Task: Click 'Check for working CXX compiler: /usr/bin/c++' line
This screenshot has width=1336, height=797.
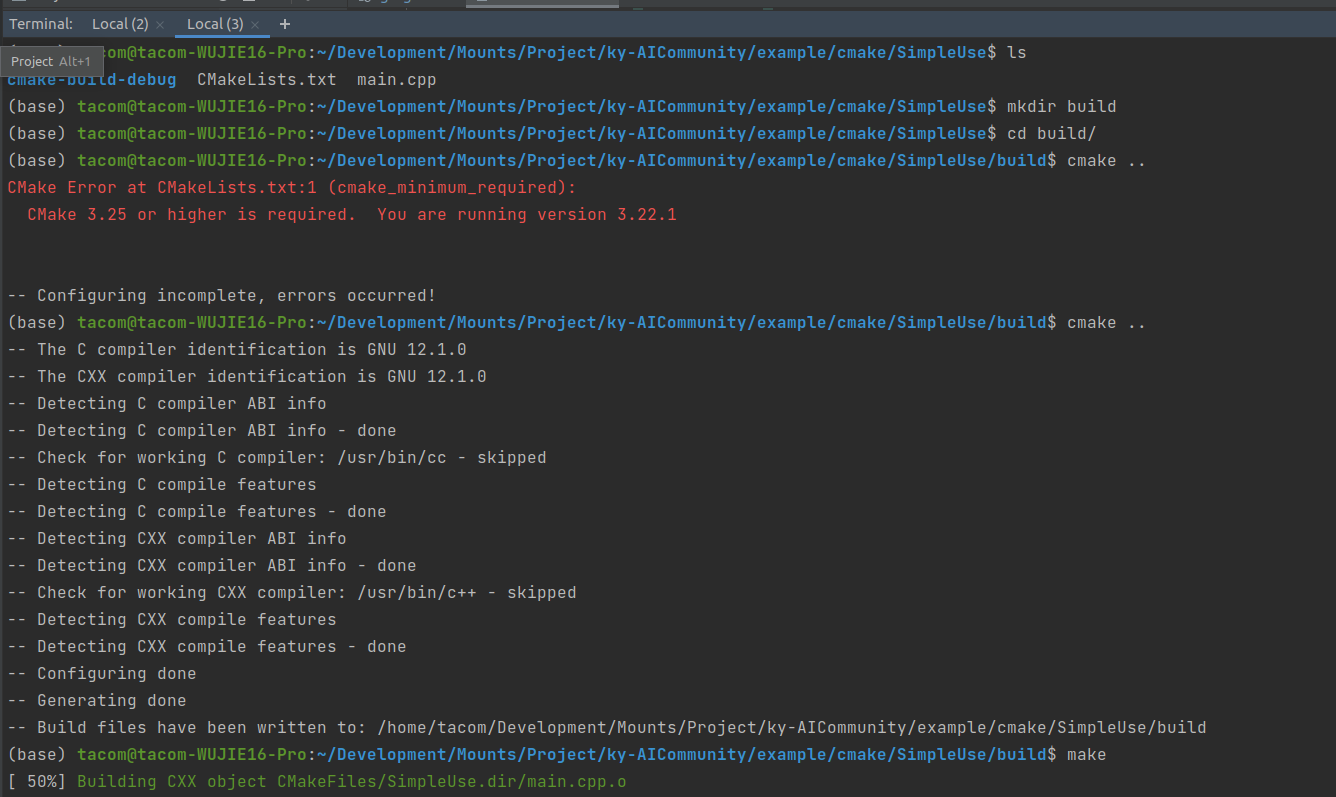Action: click(291, 592)
